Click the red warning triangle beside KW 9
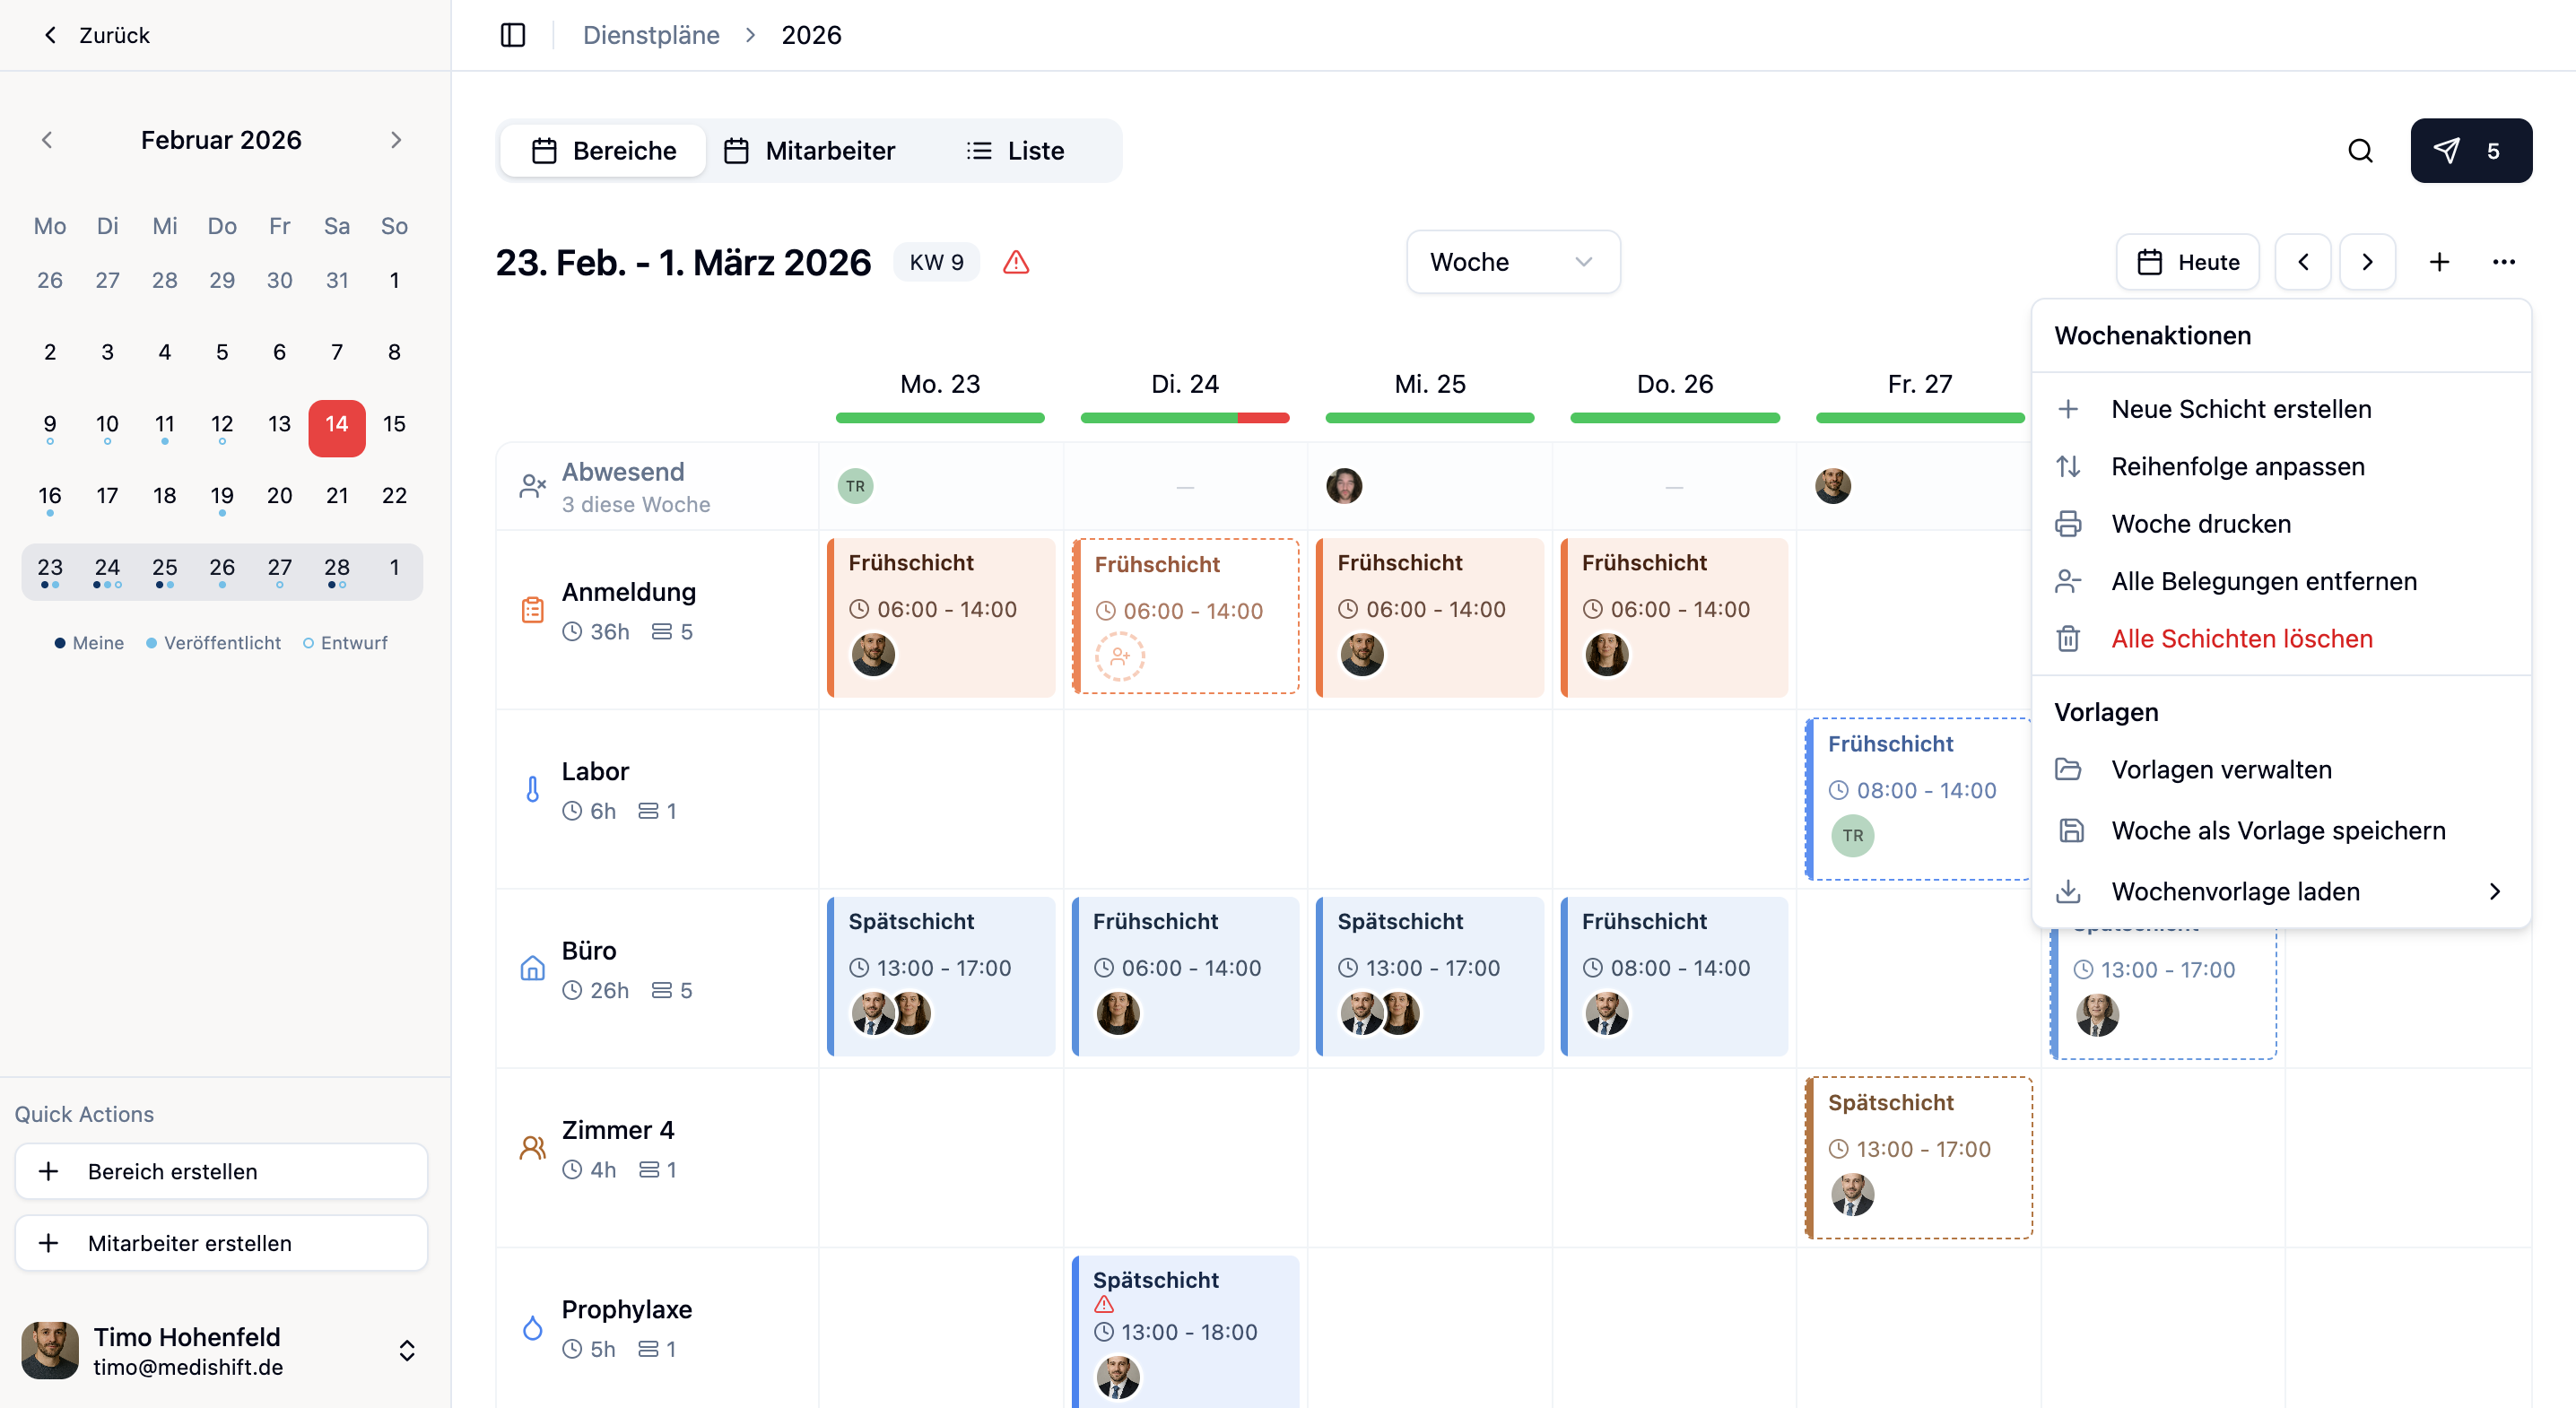The image size is (2576, 1408). tap(1016, 262)
